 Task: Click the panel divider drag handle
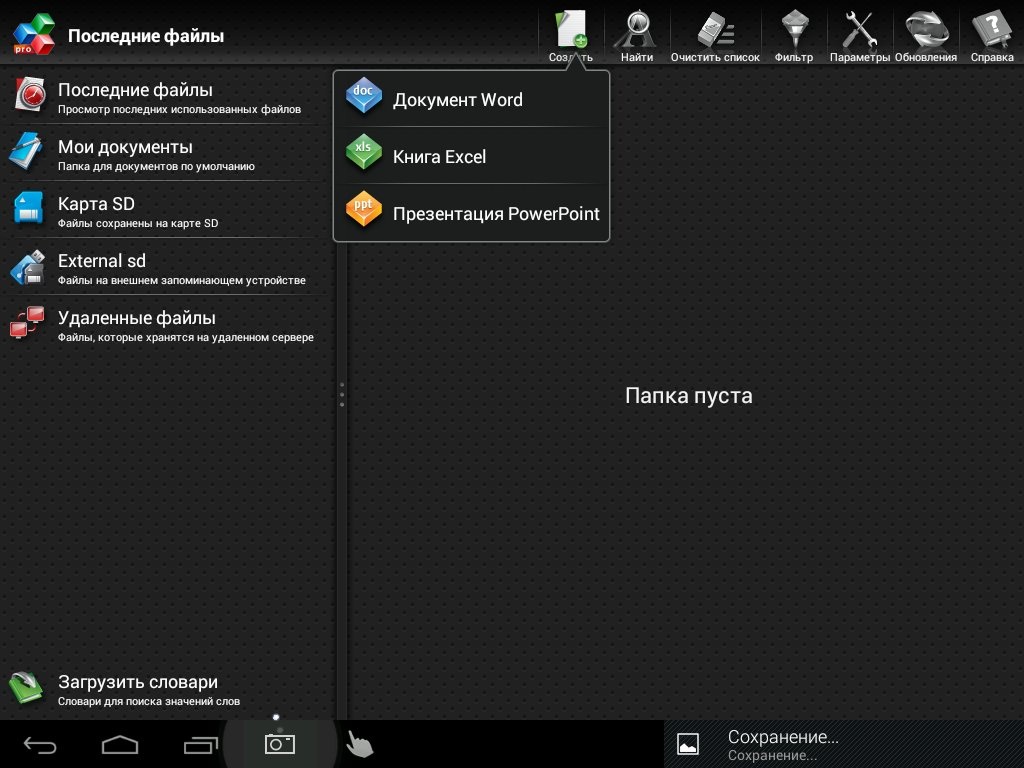342,394
